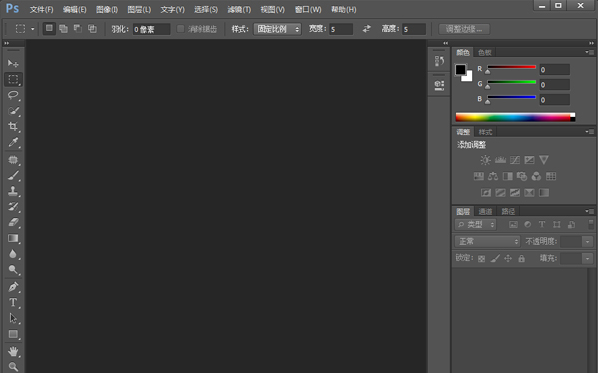Viewport: 598px width, 373px height.
Task: Select the Brush tool
Action: 13,175
